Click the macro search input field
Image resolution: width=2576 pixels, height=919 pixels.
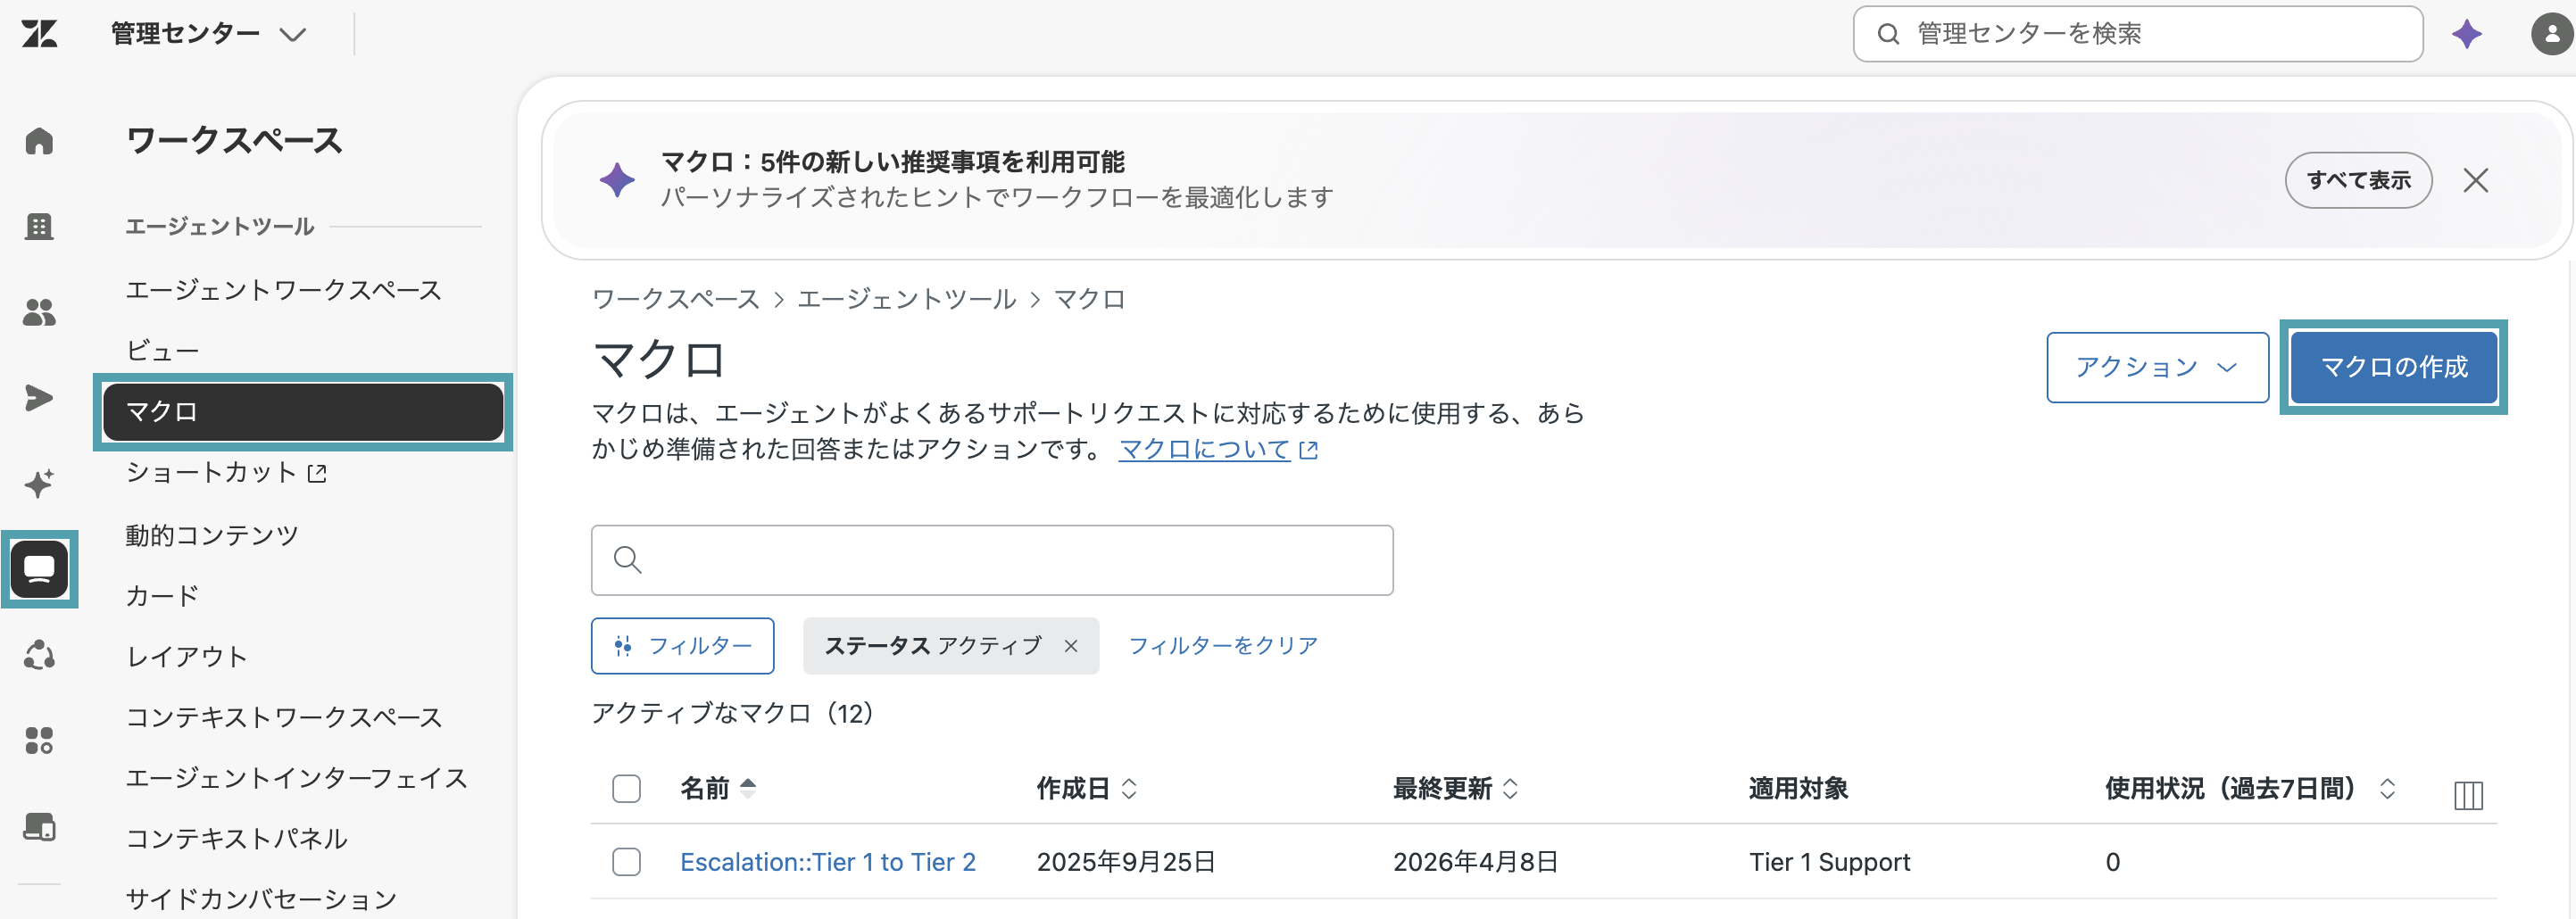tap(992, 560)
